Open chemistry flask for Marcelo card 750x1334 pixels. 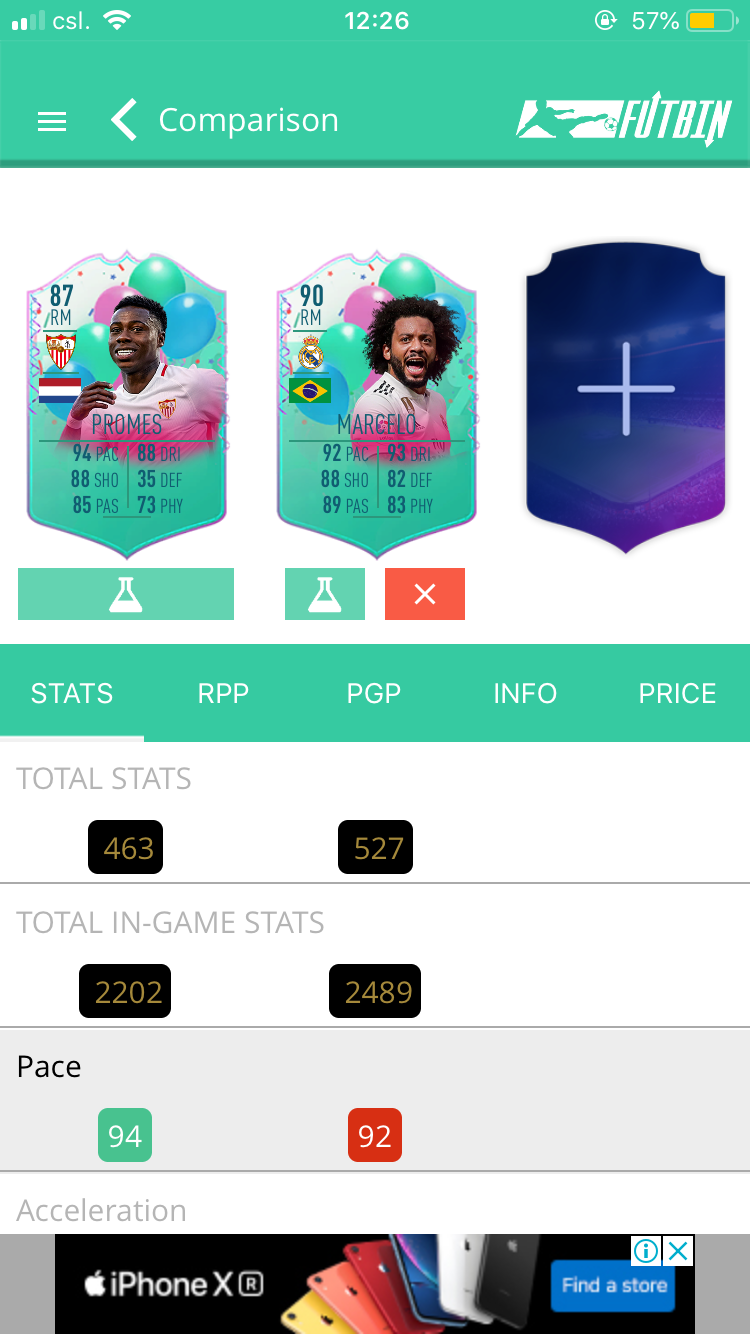tap(325, 594)
